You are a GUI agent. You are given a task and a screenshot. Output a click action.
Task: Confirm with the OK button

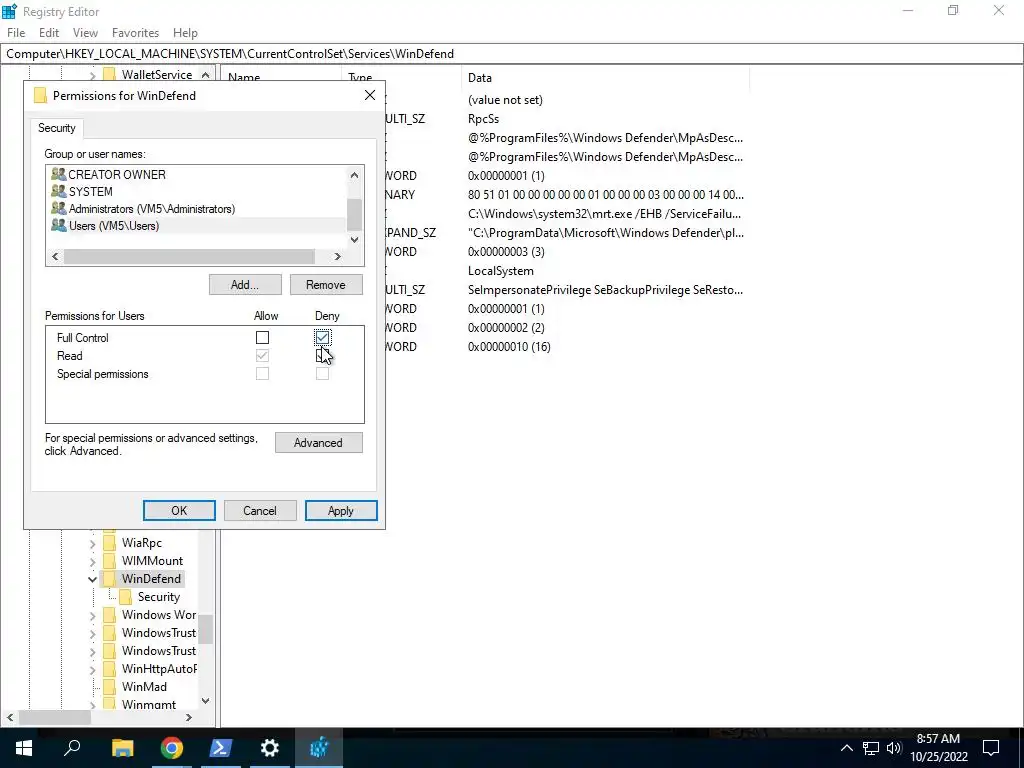coord(179,511)
